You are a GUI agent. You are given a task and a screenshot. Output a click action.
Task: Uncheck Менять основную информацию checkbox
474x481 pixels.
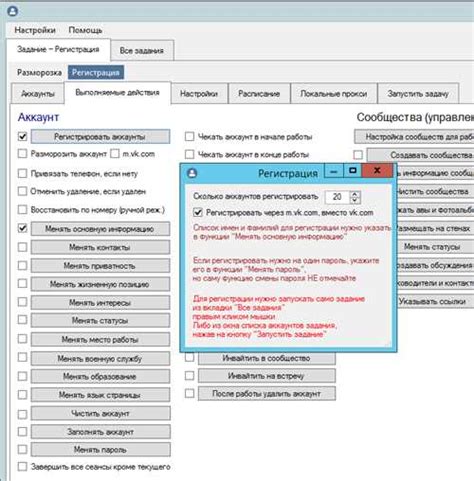point(22,228)
